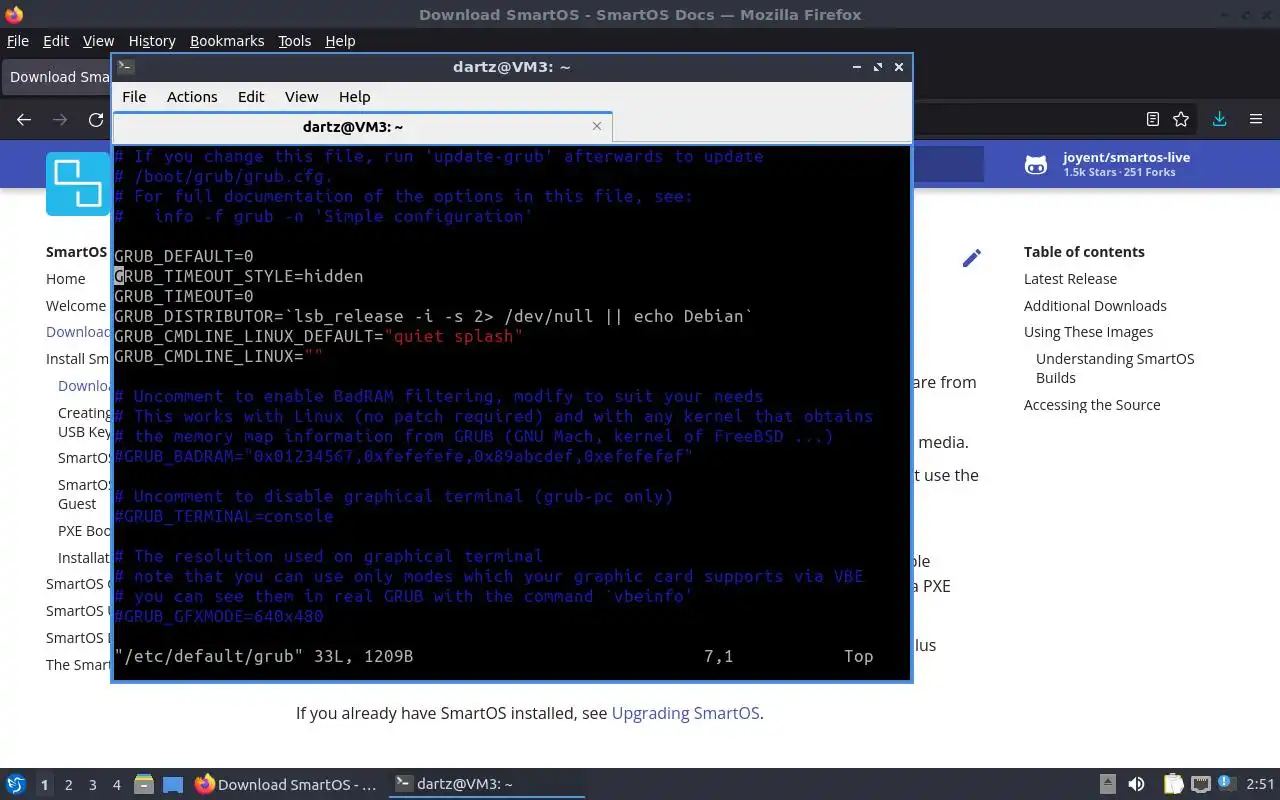Open the Firefox hamburger application menu
1280x800 pixels.
click(1256, 119)
